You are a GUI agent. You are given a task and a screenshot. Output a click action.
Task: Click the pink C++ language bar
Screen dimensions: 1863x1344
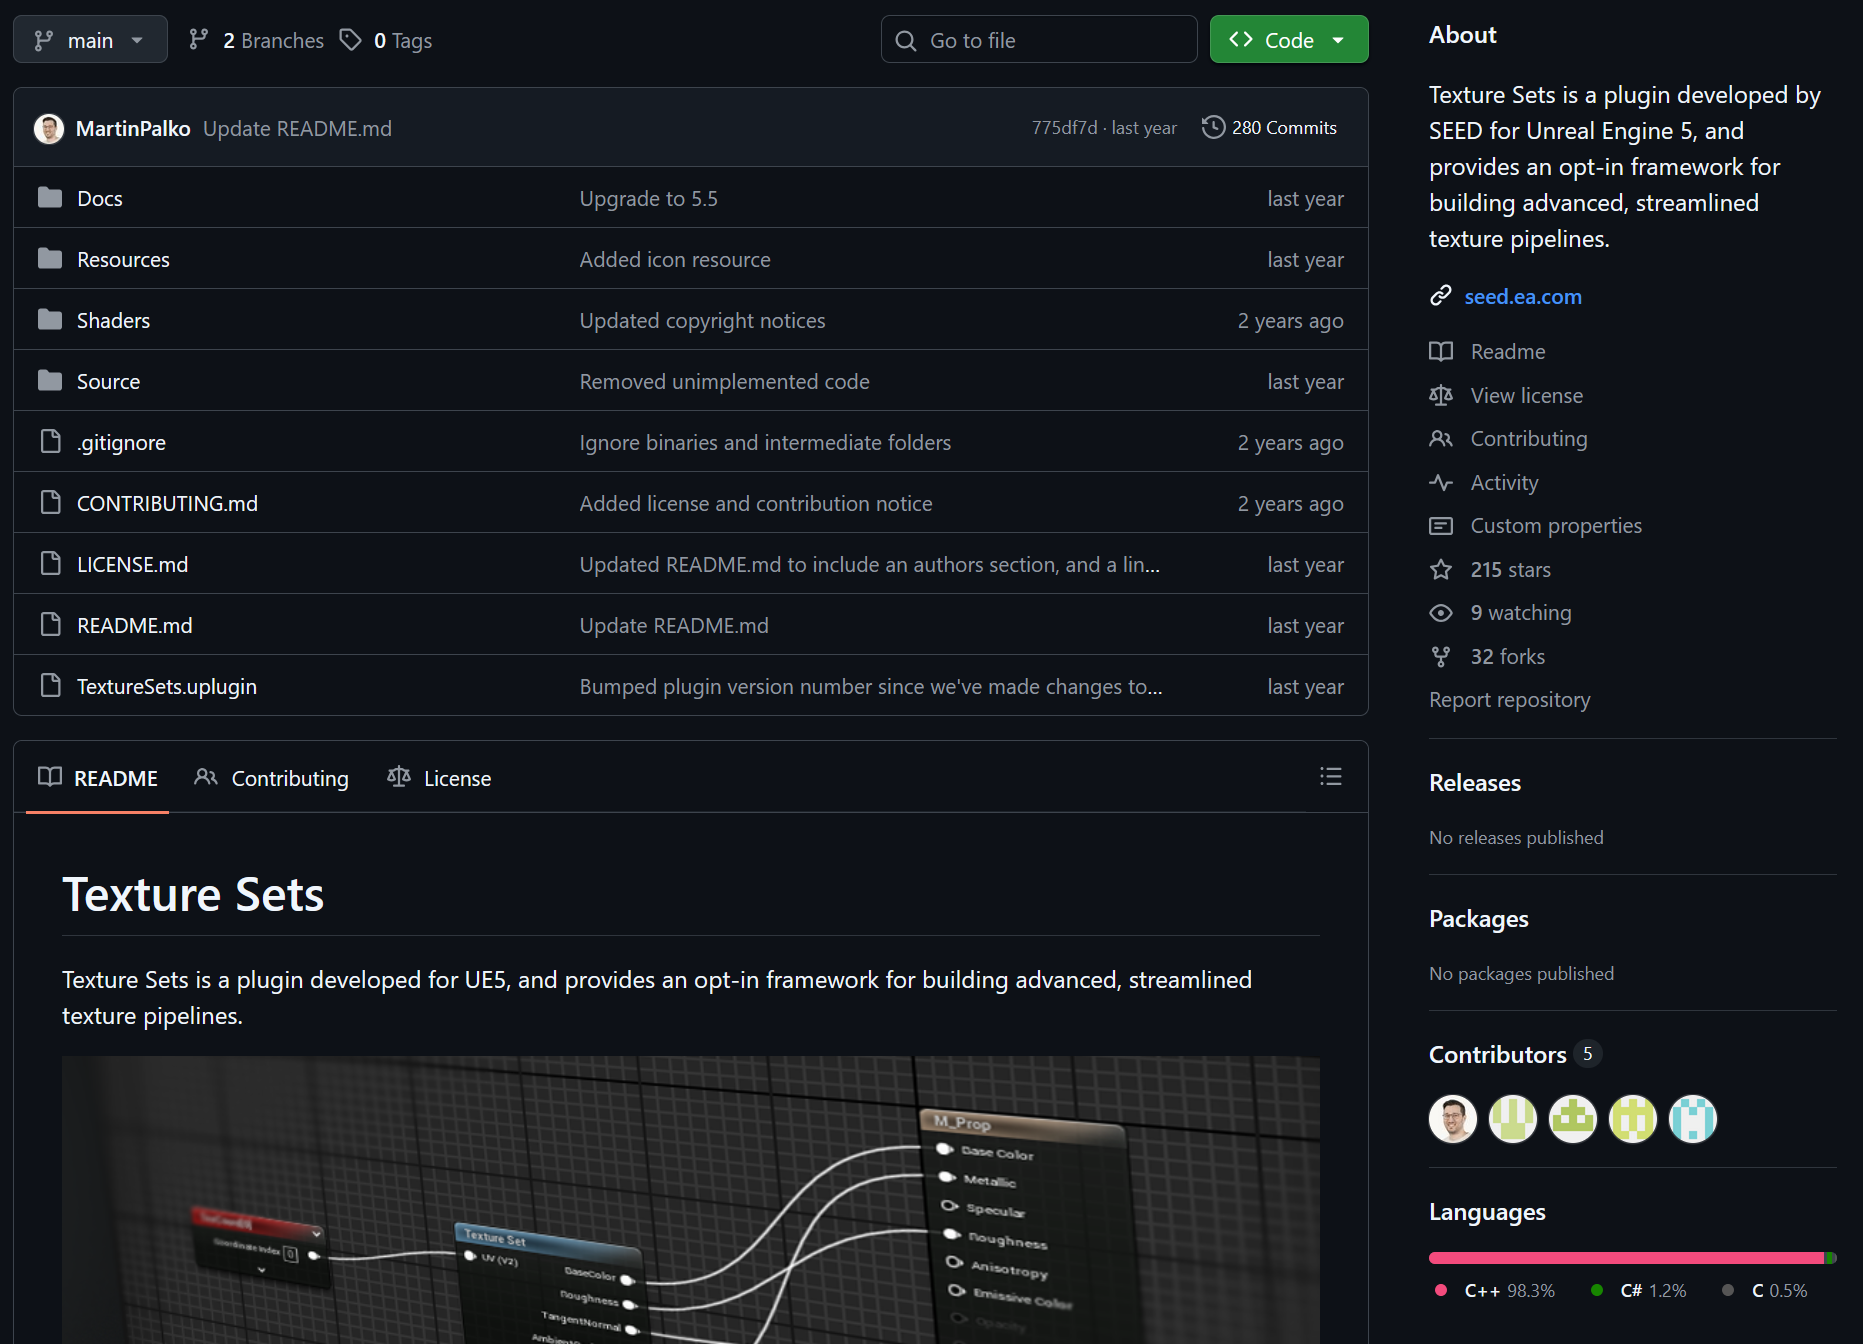[x=1625, y=1258]
